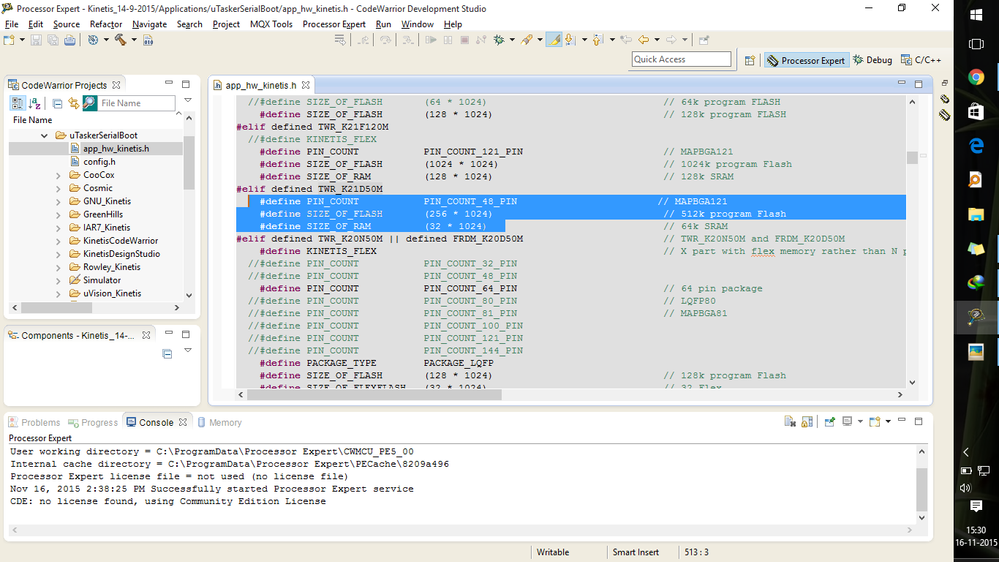Expand the Simulator folder
The width and height of the screenshot is (999, 562).
[58, 280]
